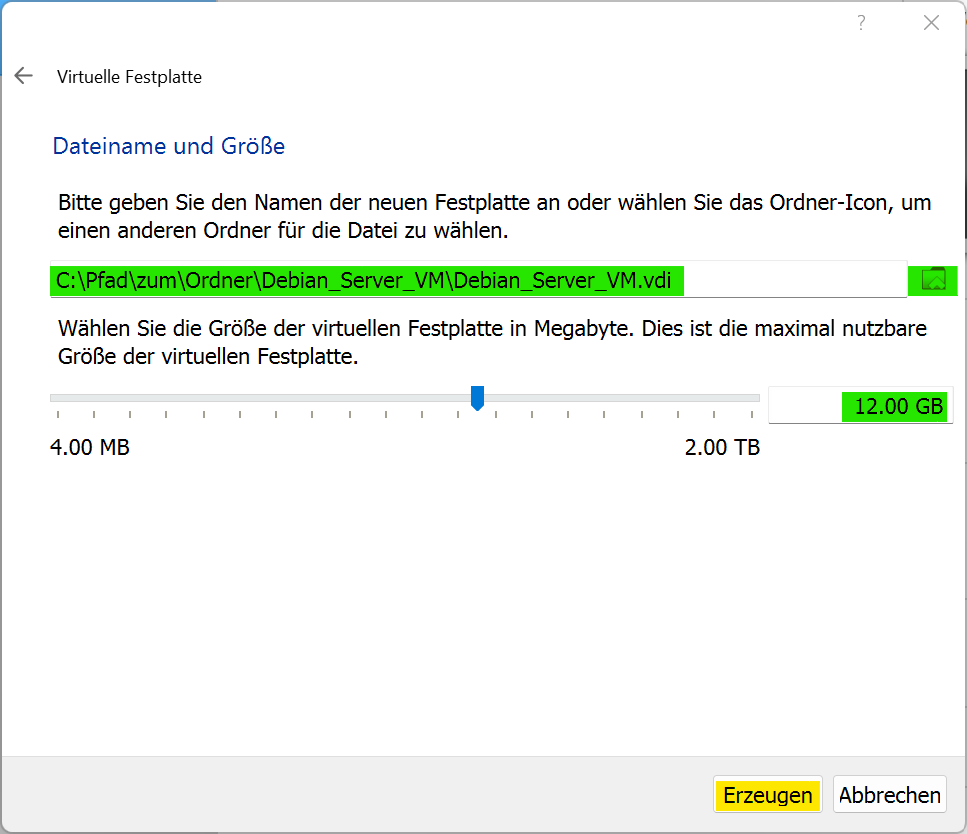Open the folder browse icon next to path
The image size is (967, 834).
point(933,280)
